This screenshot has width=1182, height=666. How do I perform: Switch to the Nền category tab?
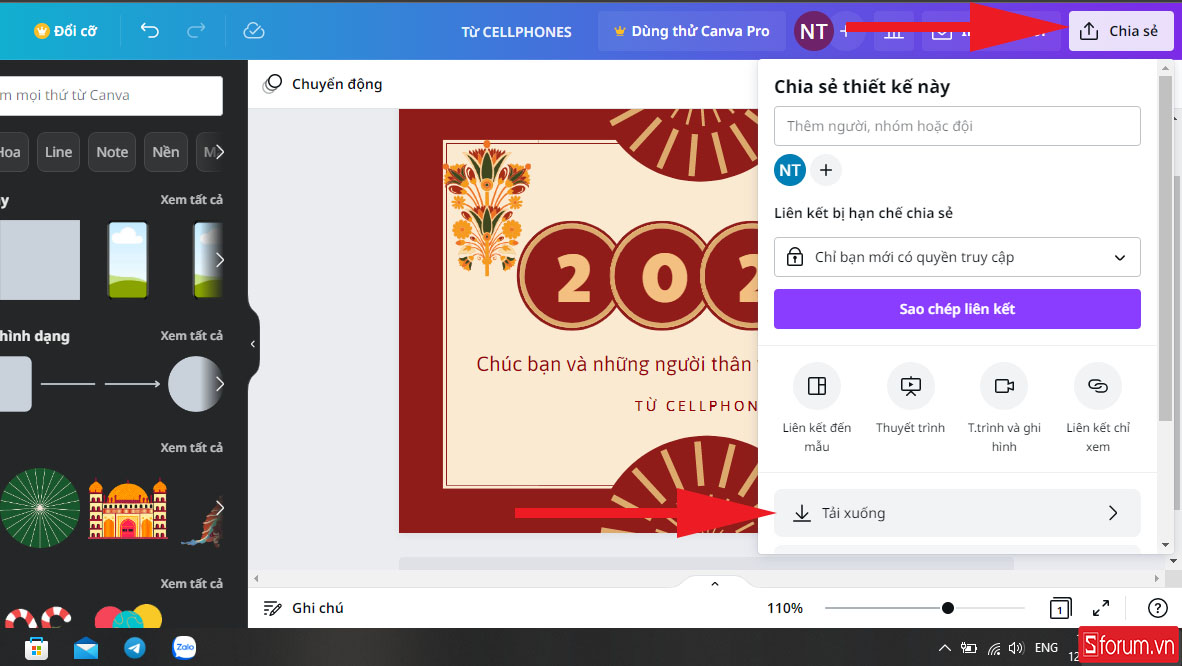click(x=165, y=151)
